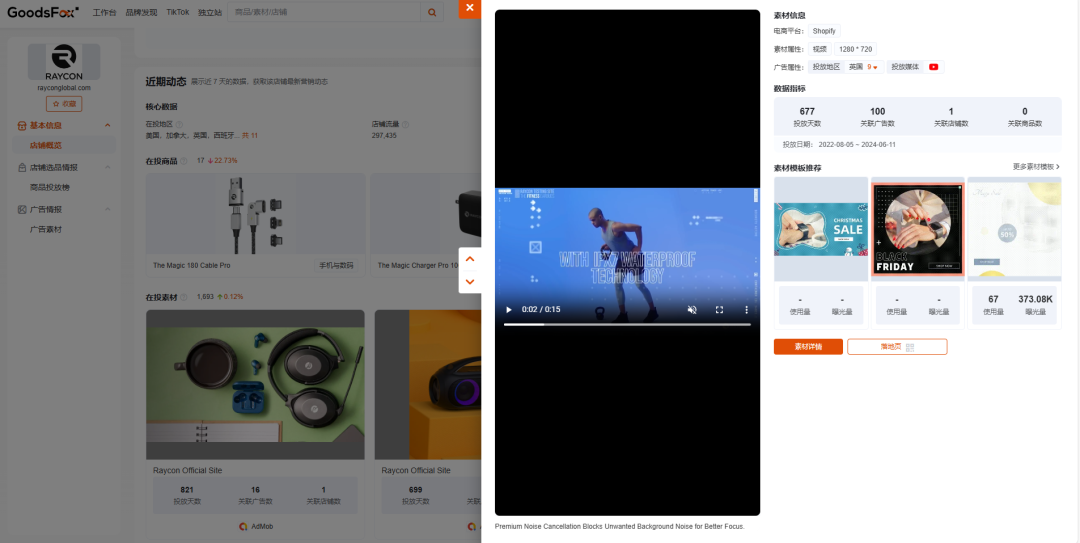This screenshot has height=543, width=1080.
Task: Click the 收藏 star button
Action: point(64,104)
